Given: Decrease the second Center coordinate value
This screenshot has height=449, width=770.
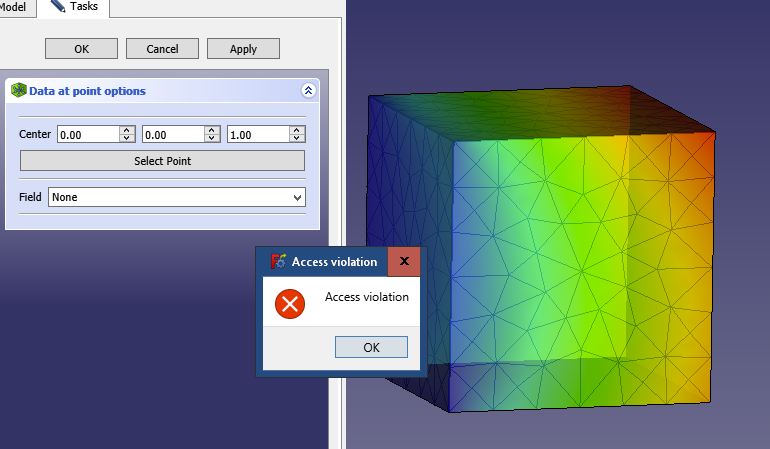Looking at the screenshot, I should click(x=212, y=139).
